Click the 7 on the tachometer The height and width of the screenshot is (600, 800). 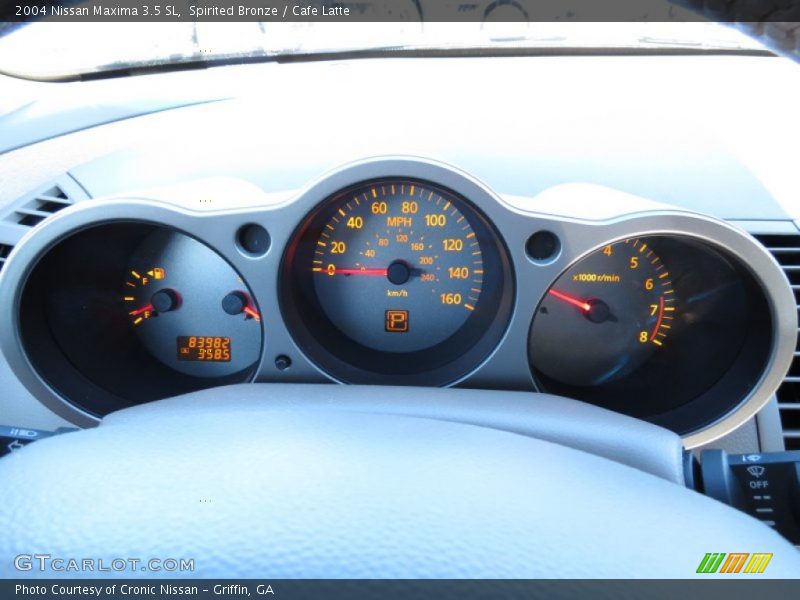(x=654, y=310)
